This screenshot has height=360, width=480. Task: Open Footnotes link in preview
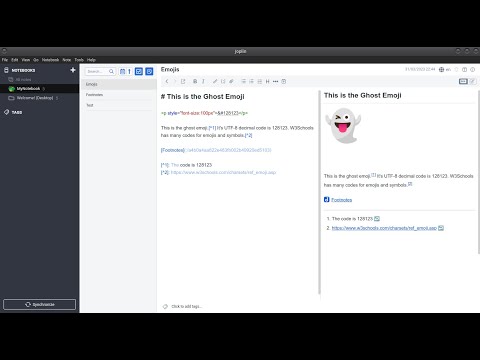342,200
